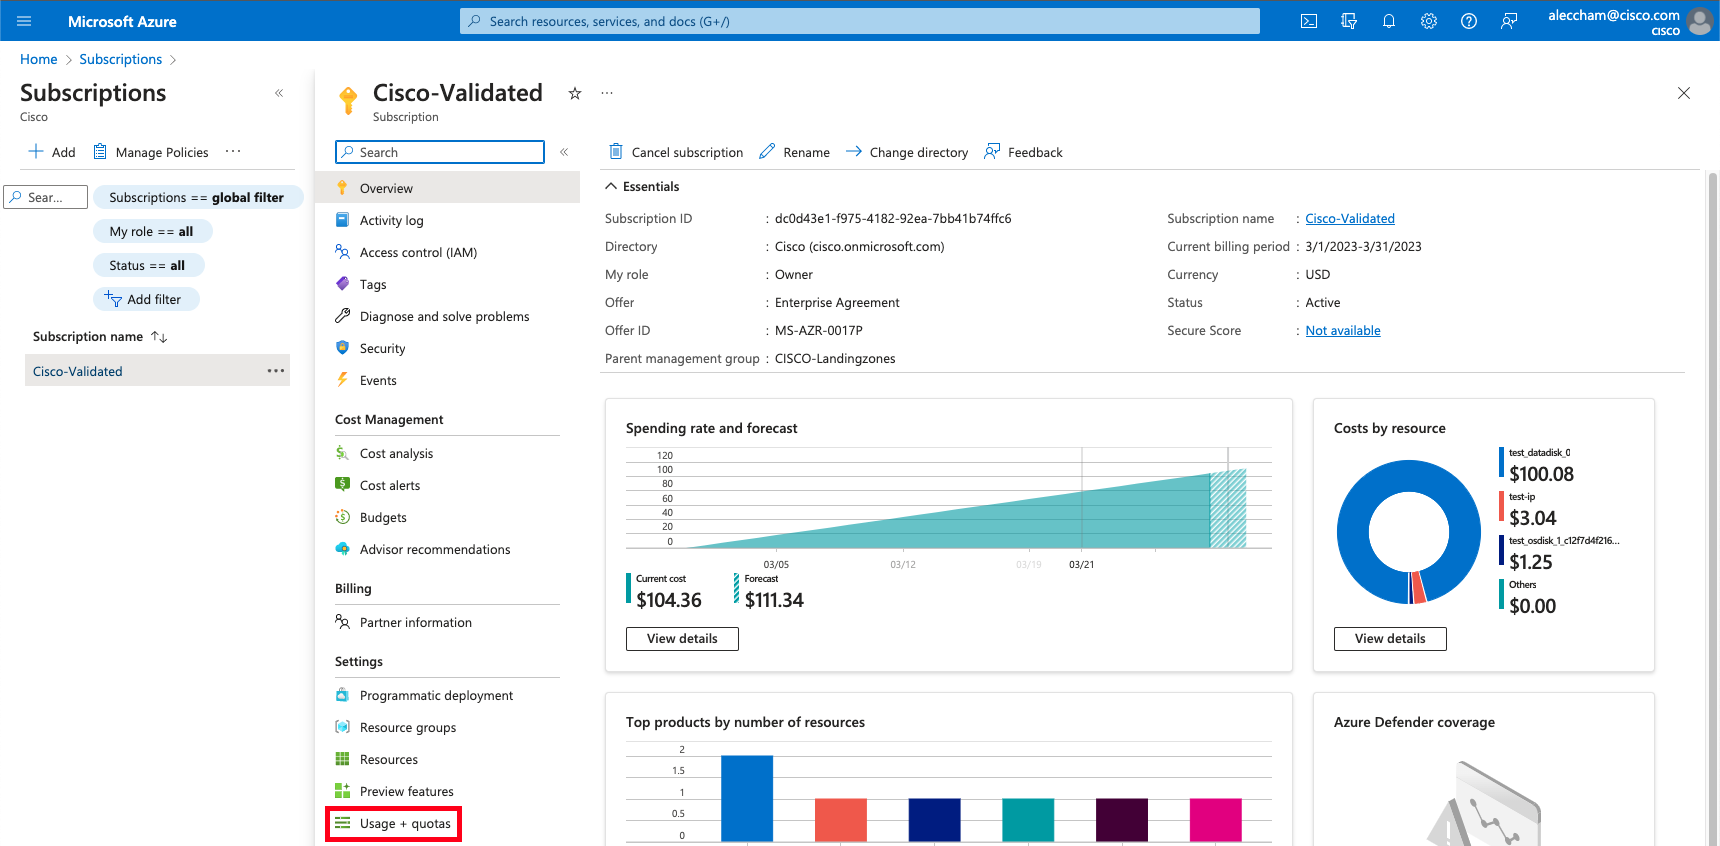
Task: Select Cisco-Validated row in subscription list
Action: tap(157, 371)
